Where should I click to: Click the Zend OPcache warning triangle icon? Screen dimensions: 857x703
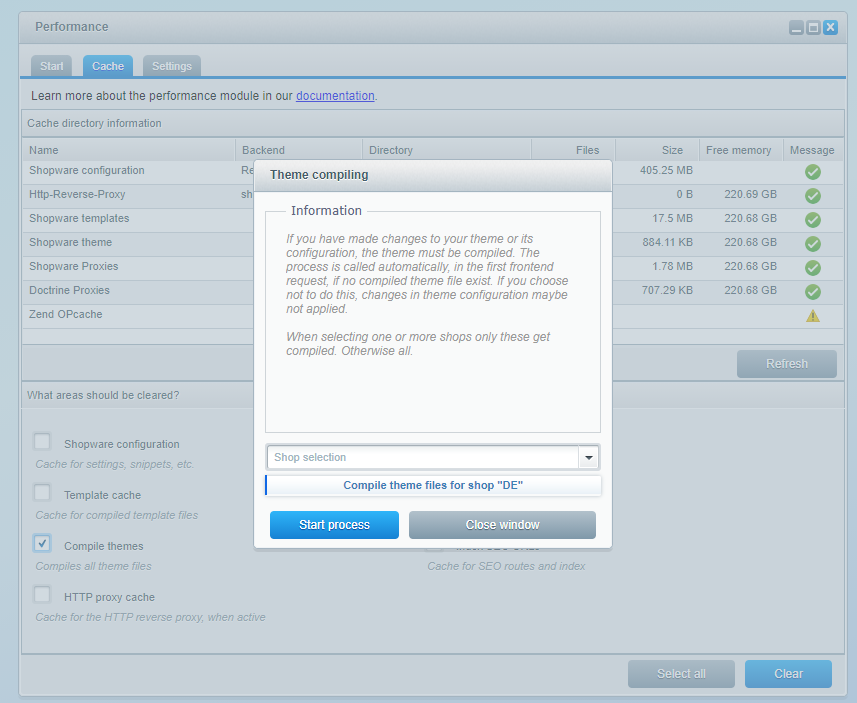[x=812, y=316]
